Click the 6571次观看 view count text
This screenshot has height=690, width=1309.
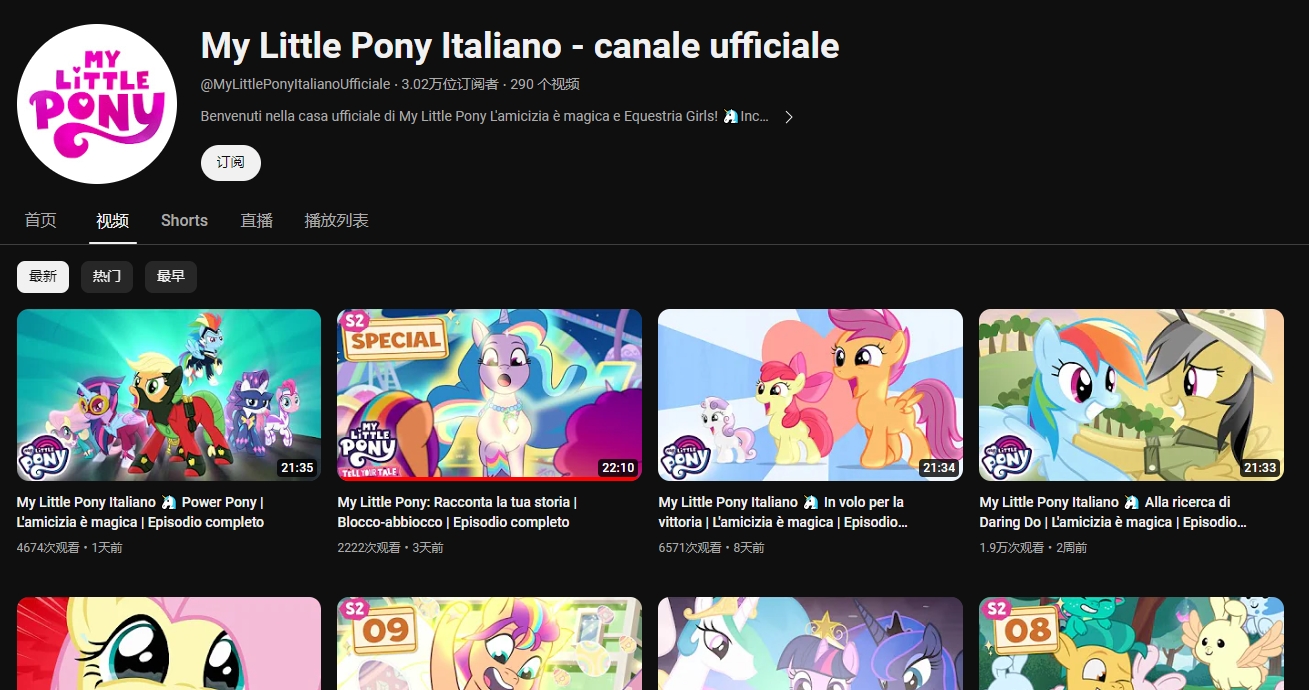[692, 548]
